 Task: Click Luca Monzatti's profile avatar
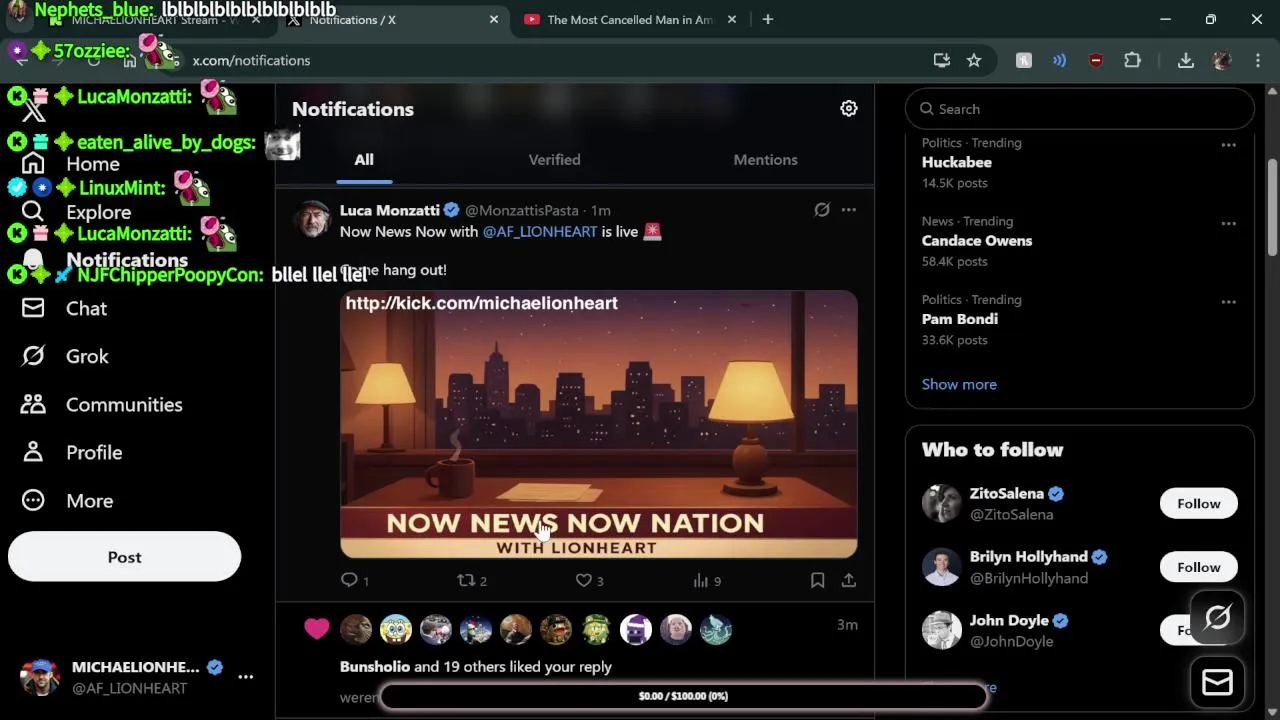[x=313, y=218]
